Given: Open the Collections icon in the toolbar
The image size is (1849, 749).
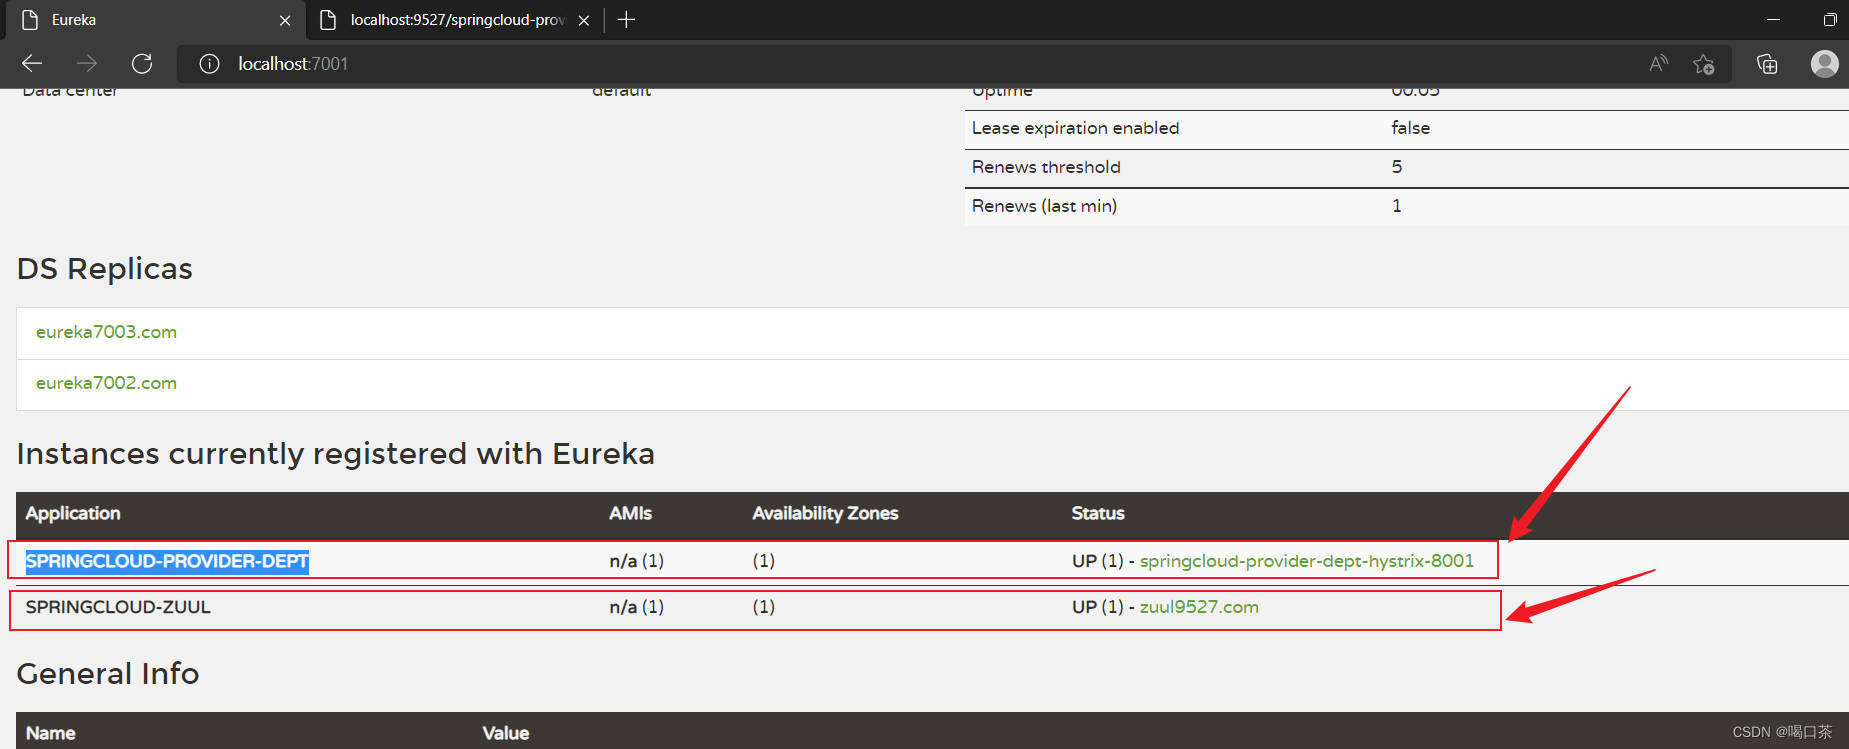Looking at the screenshot, I should click(1767, 64).
